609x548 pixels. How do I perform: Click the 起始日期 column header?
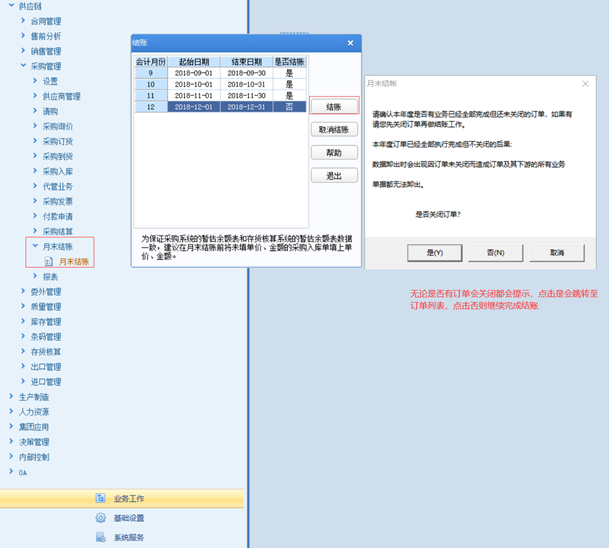click(194, 62)
